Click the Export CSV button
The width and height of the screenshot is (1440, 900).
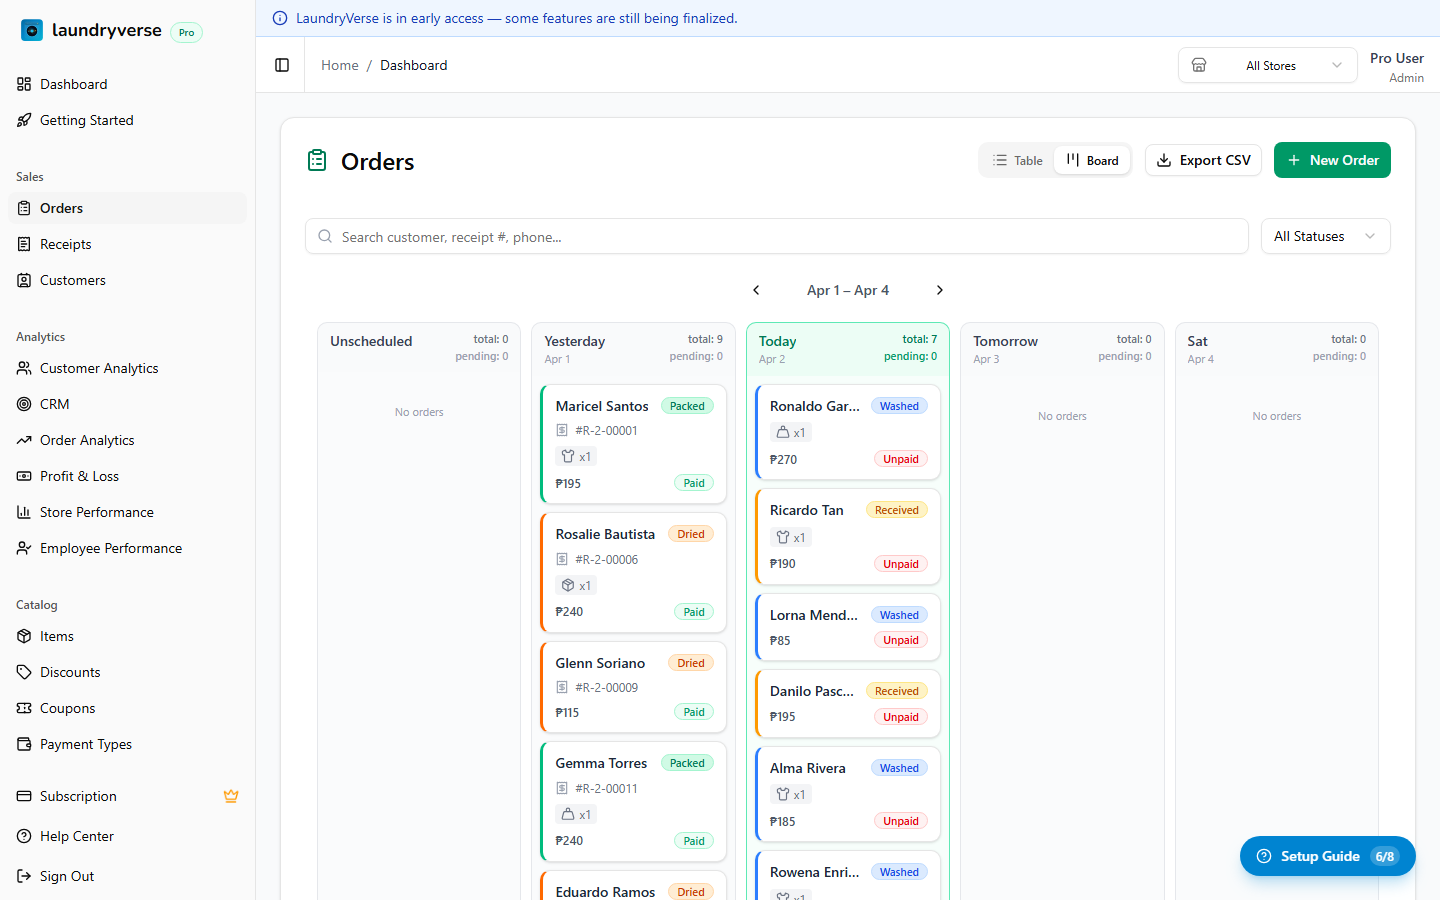click(1203, 160)
